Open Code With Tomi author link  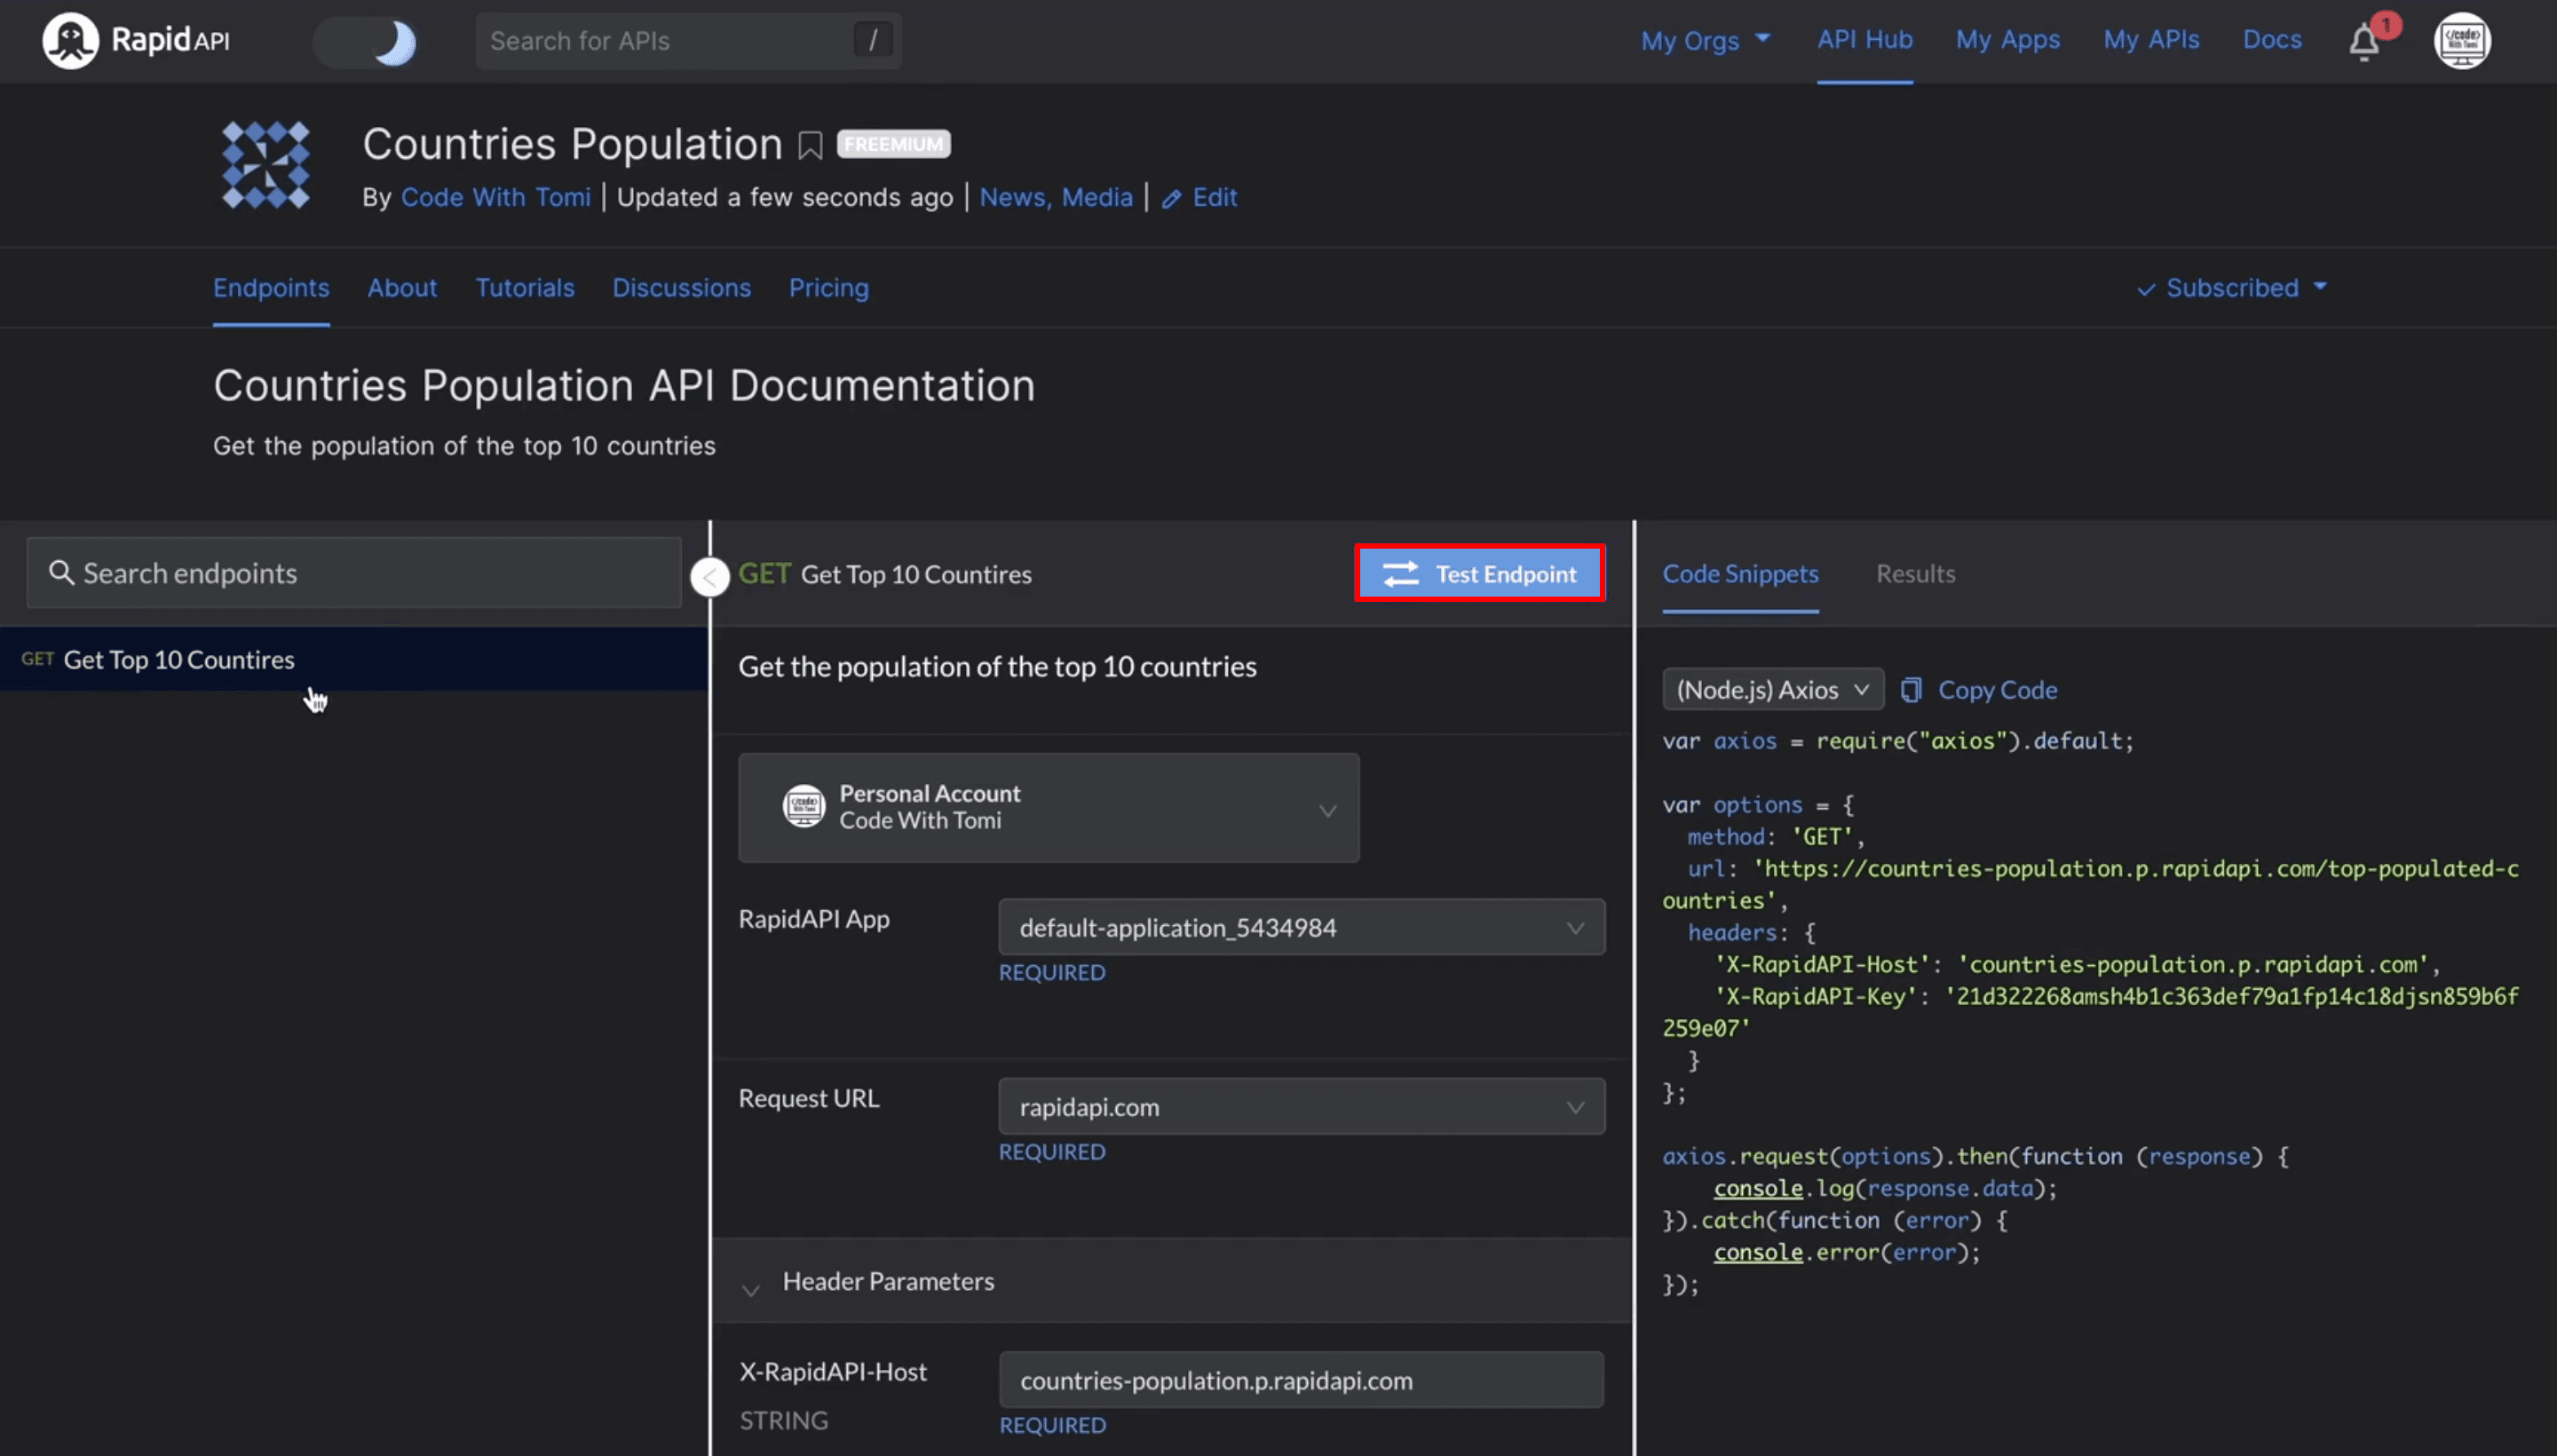coord(495,197)
